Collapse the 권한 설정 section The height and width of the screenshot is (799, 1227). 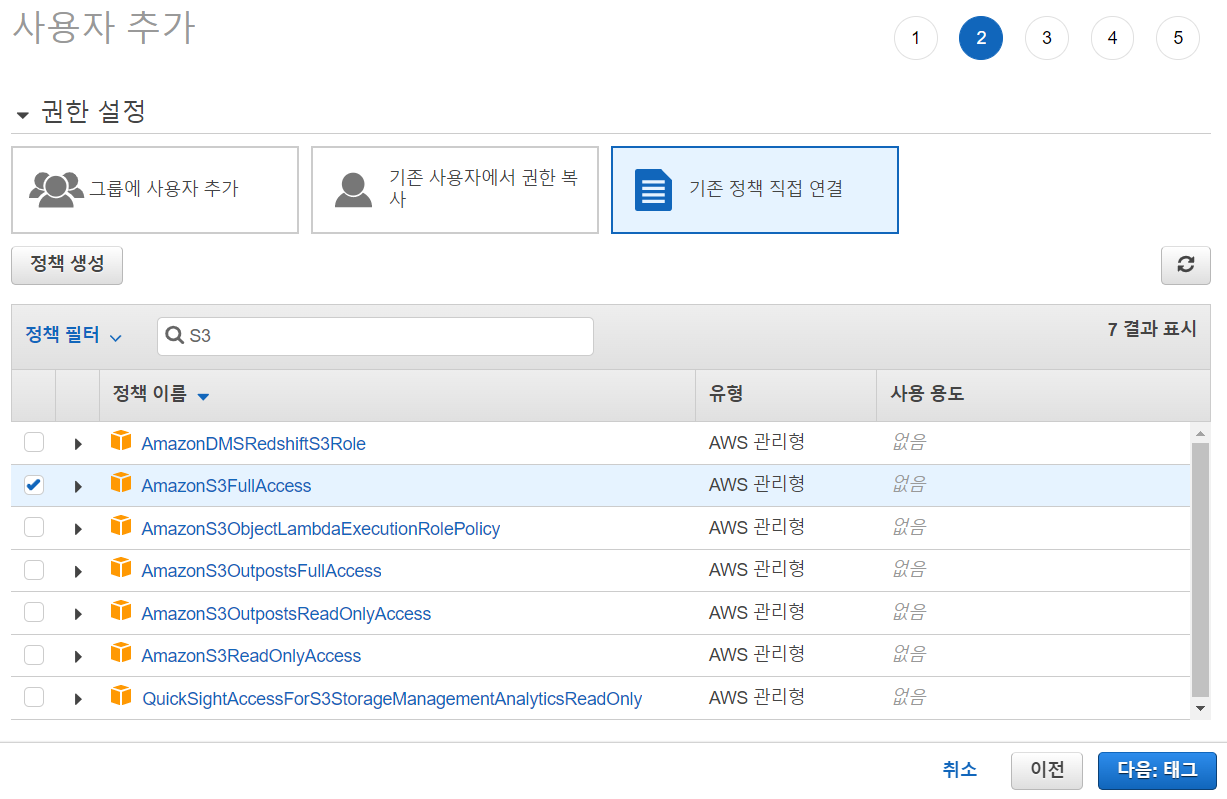pos(22,114)
